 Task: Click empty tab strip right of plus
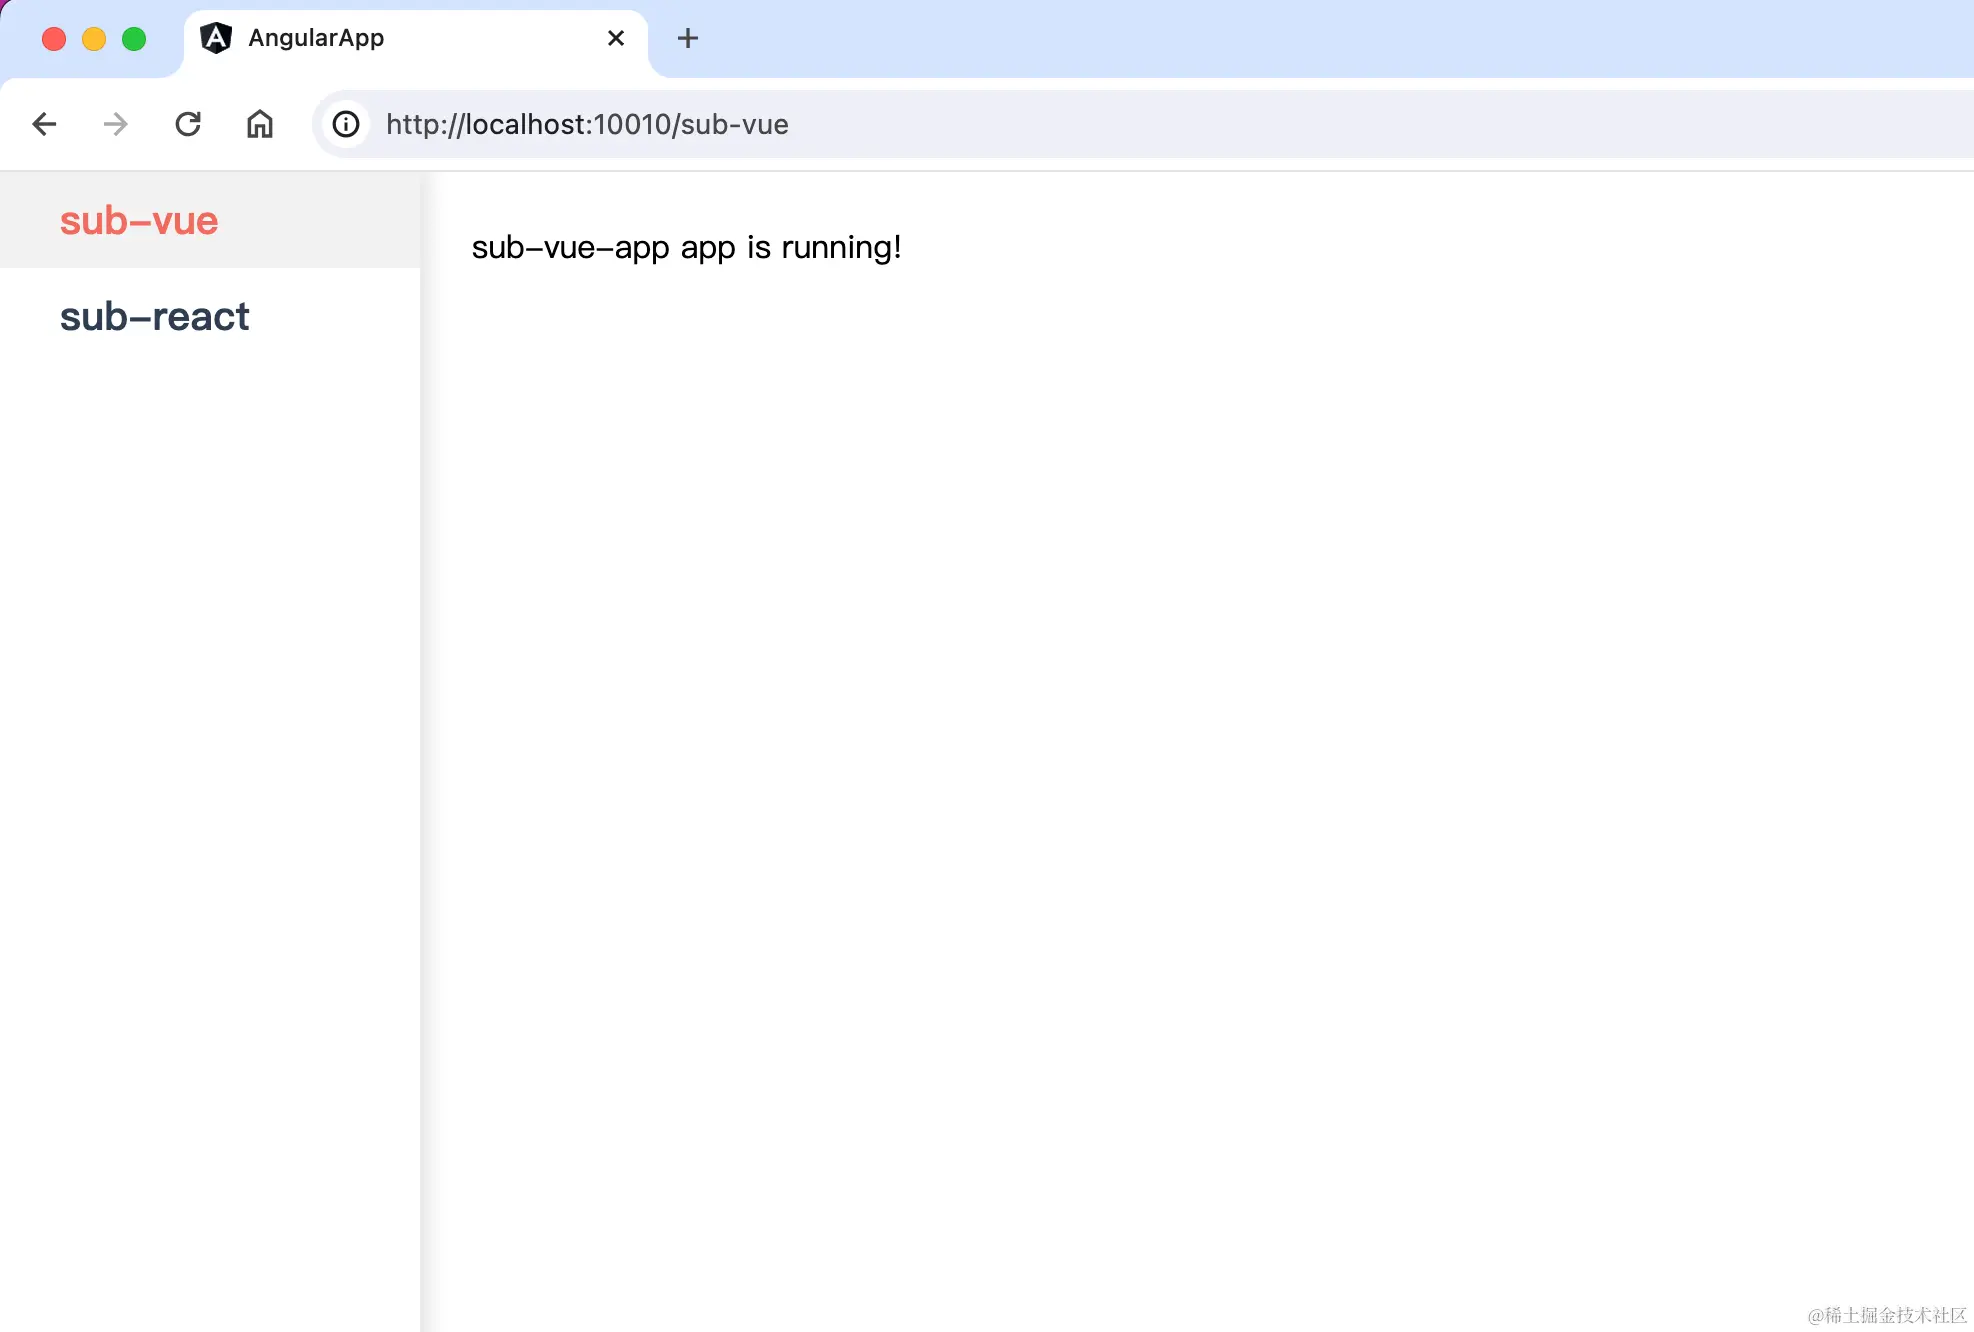pyautogui.click(x=1300, y=38)
